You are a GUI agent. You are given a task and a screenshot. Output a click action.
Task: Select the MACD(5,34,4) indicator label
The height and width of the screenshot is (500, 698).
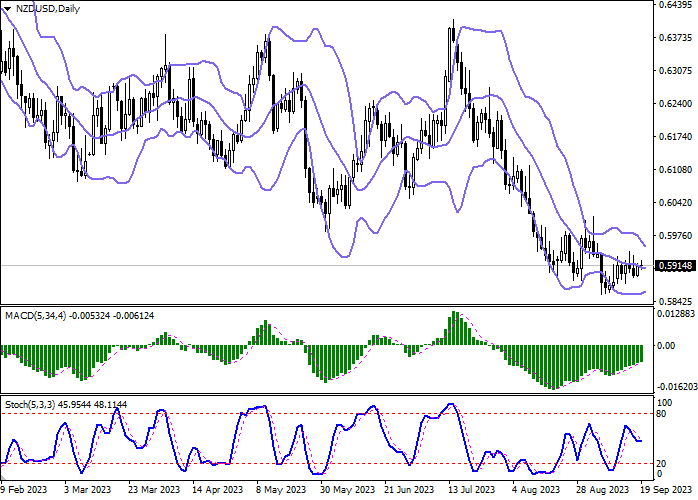pyautogui.click(x=36, y=316)
